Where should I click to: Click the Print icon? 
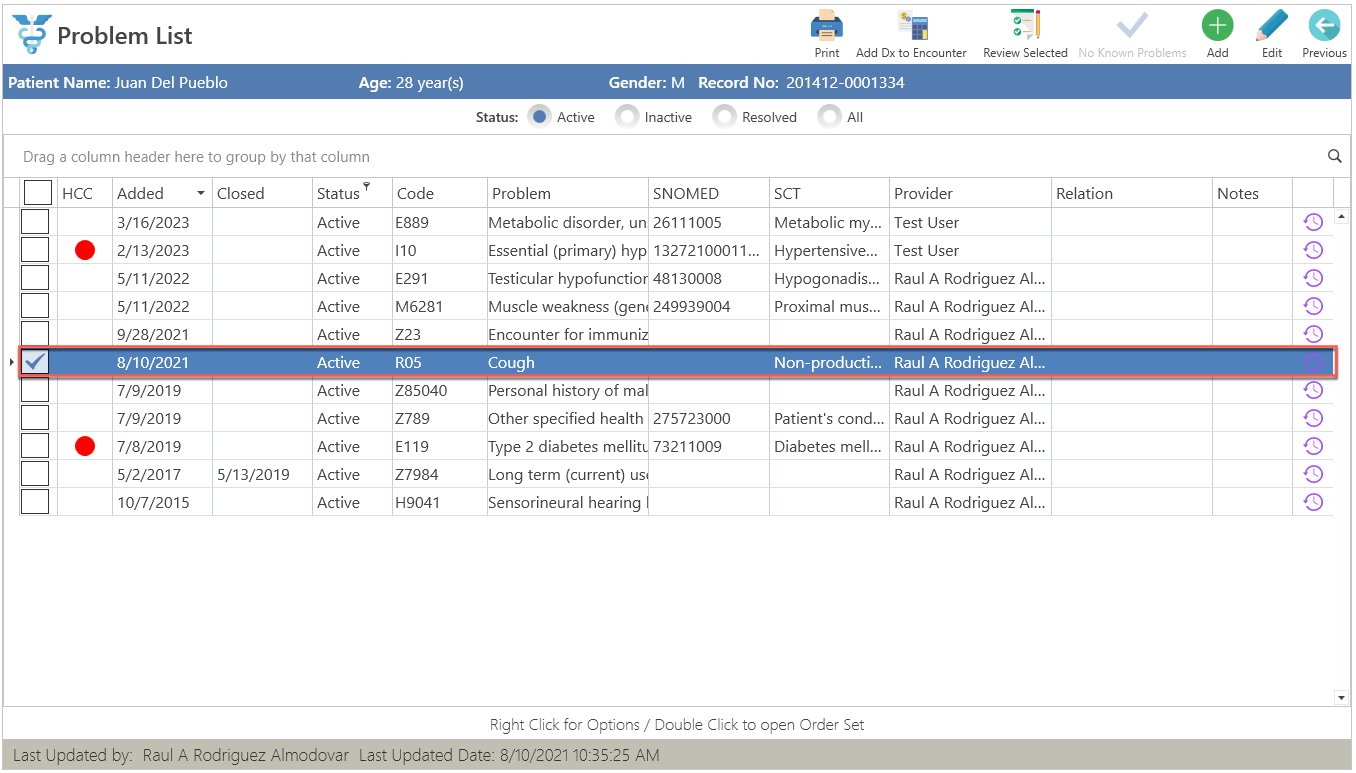pos(827,25)
